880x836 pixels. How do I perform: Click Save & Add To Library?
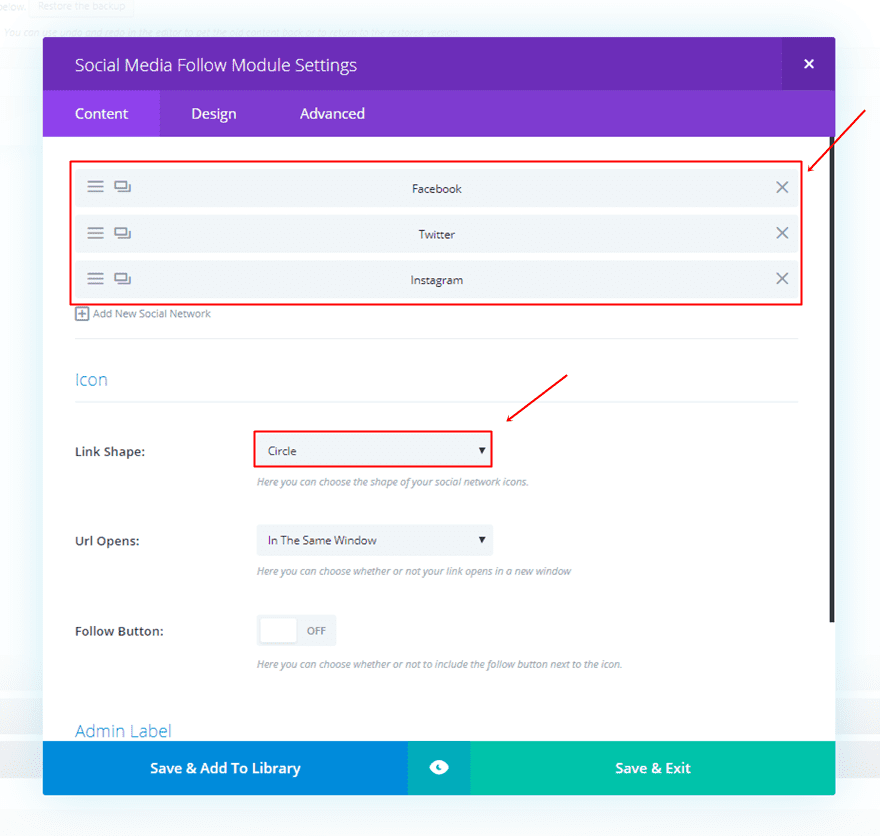[225, 768]
